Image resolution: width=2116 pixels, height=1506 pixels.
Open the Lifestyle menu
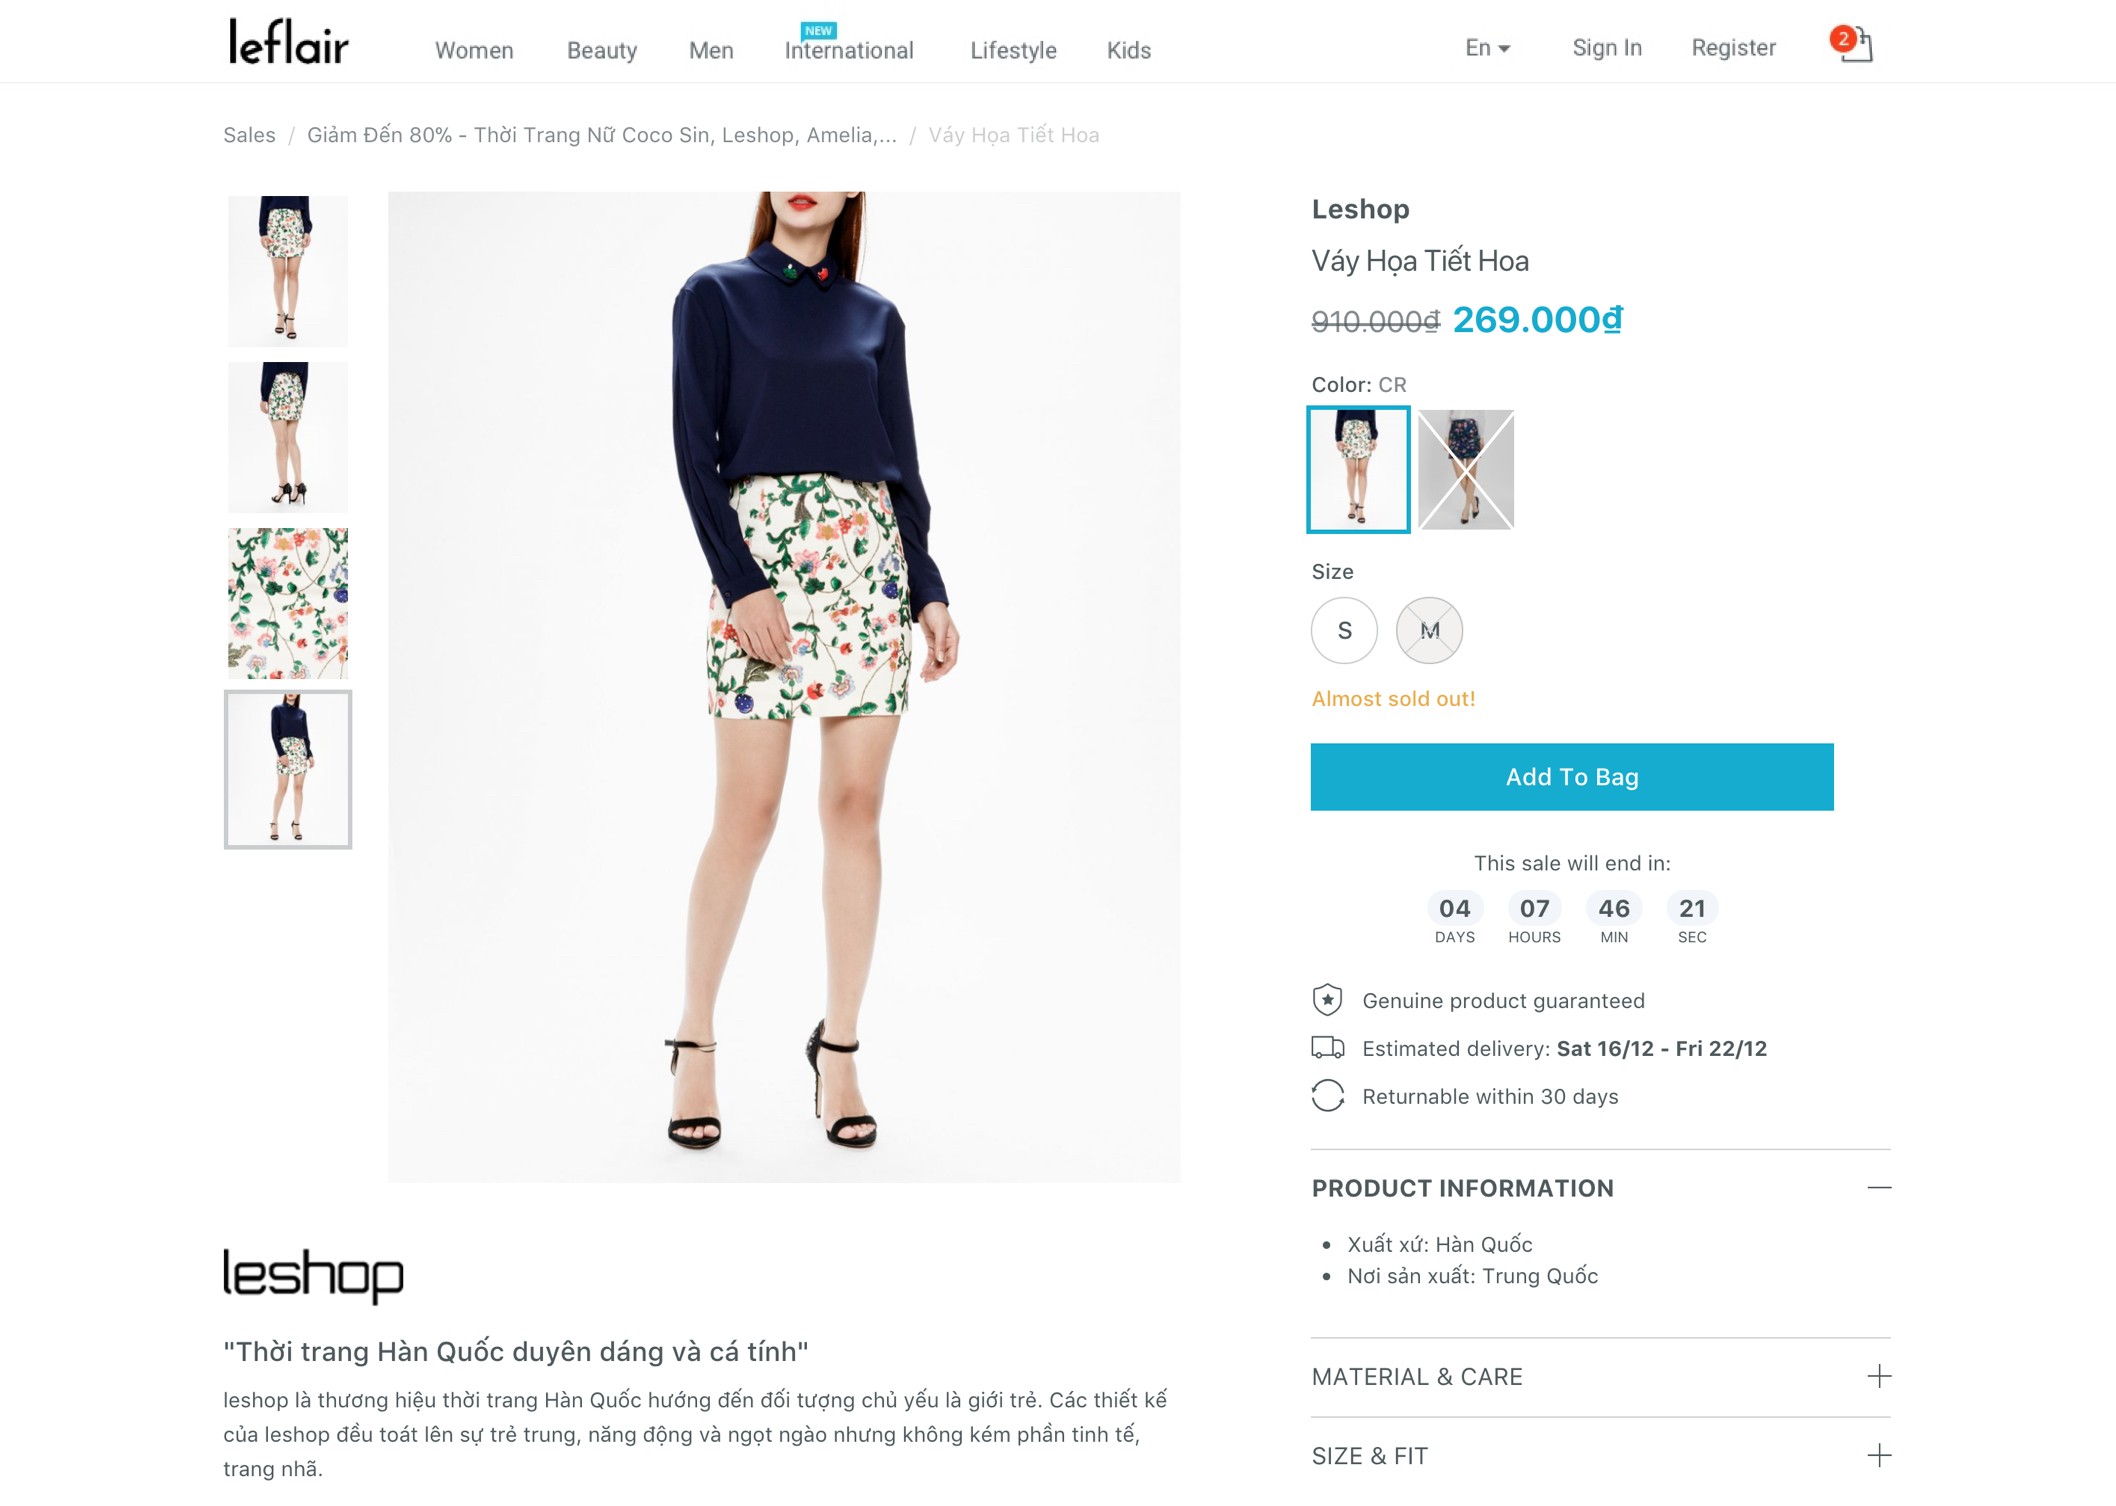coord(1013,50)
